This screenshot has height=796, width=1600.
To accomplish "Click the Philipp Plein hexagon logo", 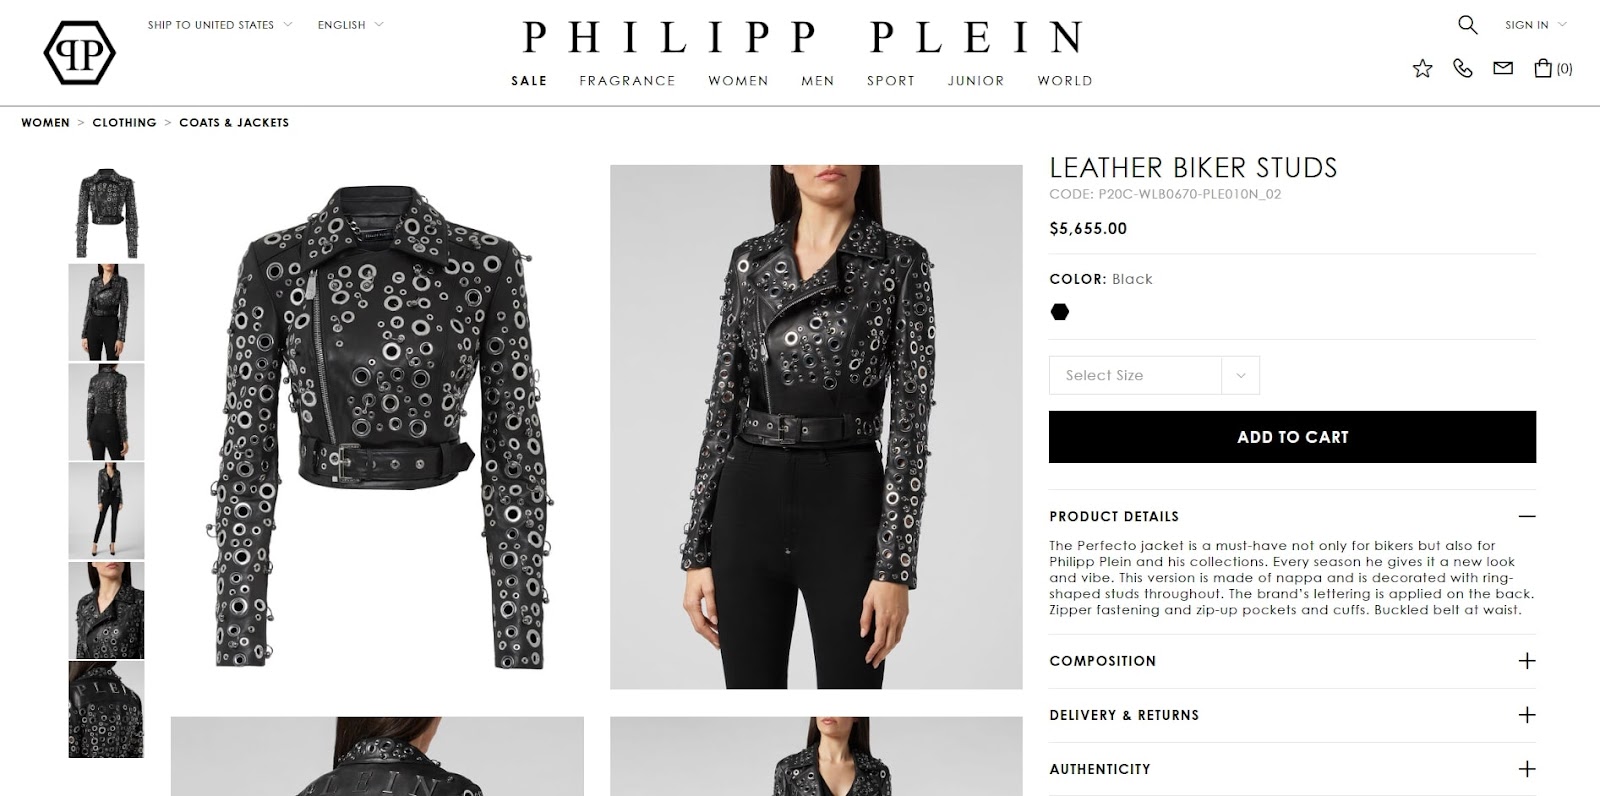I will pos(80,53).
